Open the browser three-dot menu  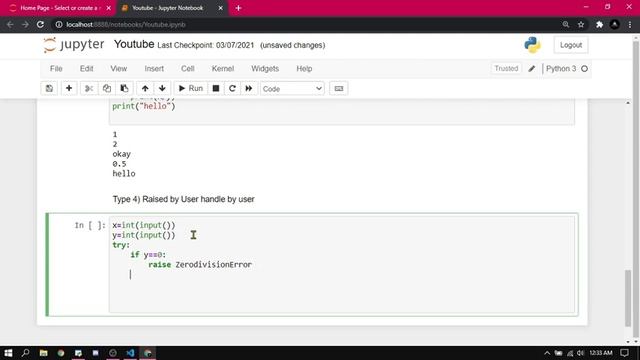click(630, 24)
